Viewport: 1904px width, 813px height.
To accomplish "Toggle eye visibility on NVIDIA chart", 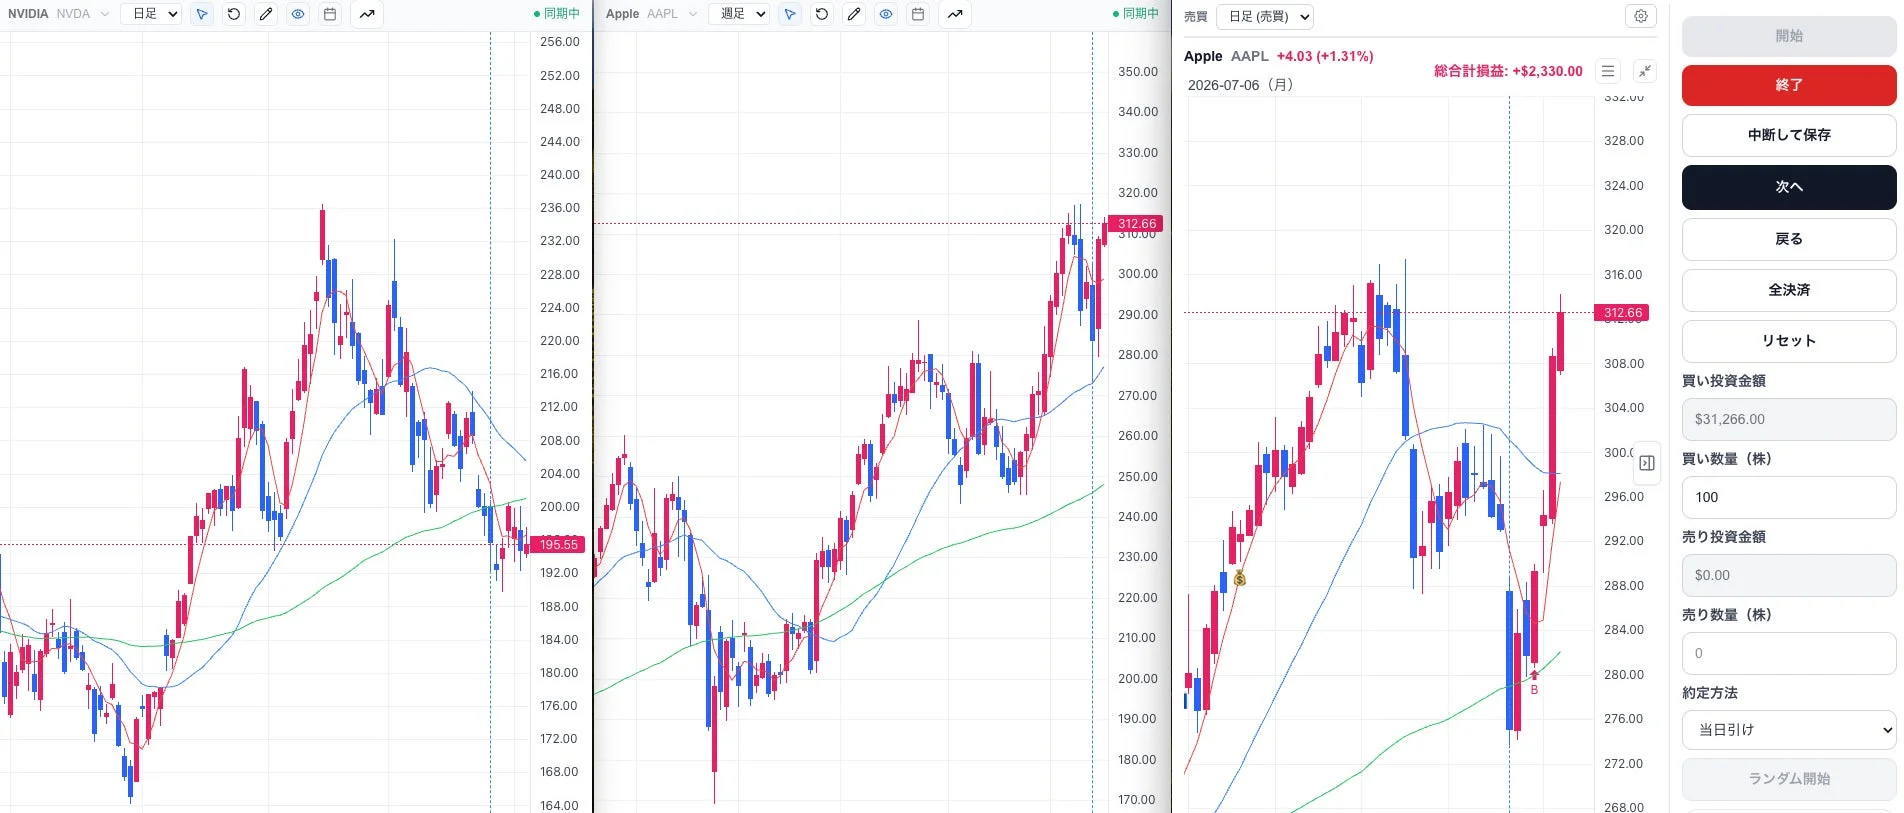I will pyautogui.click(x=298, y=14).
